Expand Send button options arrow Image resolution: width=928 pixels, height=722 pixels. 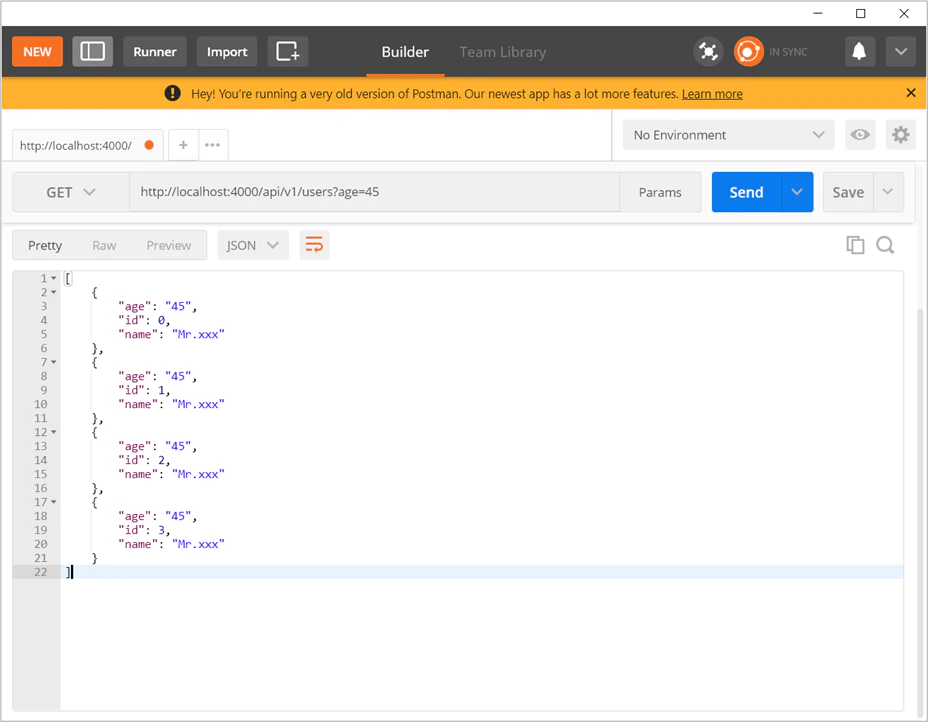click(797, 192)
